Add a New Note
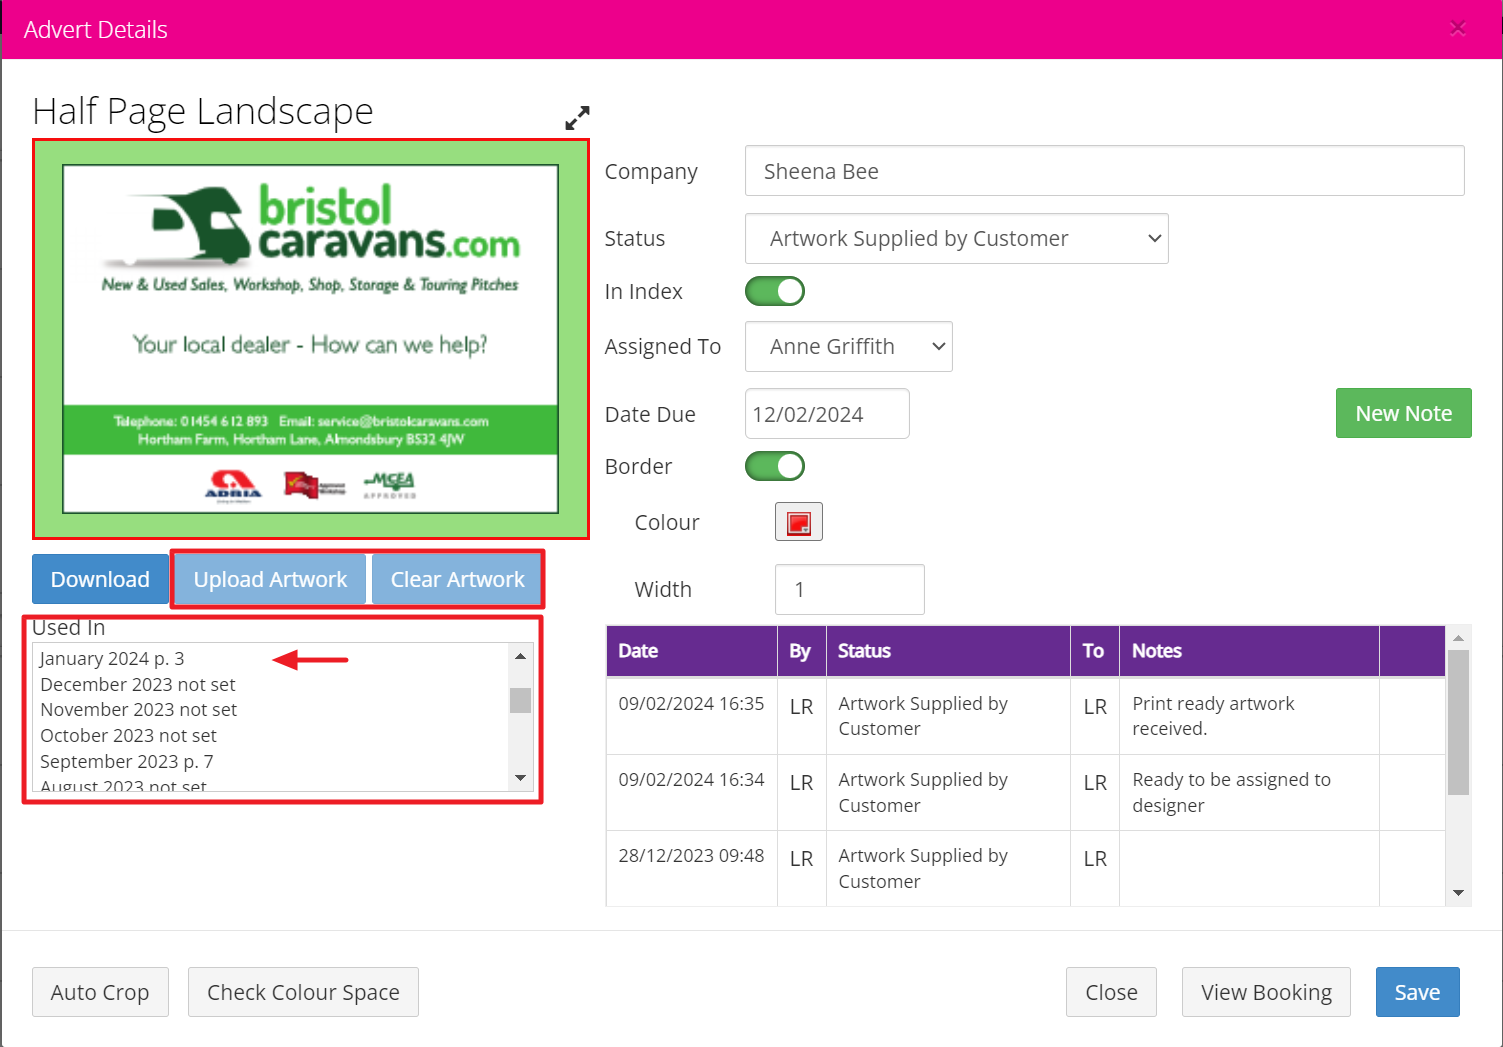1503x1047 pixels. click(1403, 413)
